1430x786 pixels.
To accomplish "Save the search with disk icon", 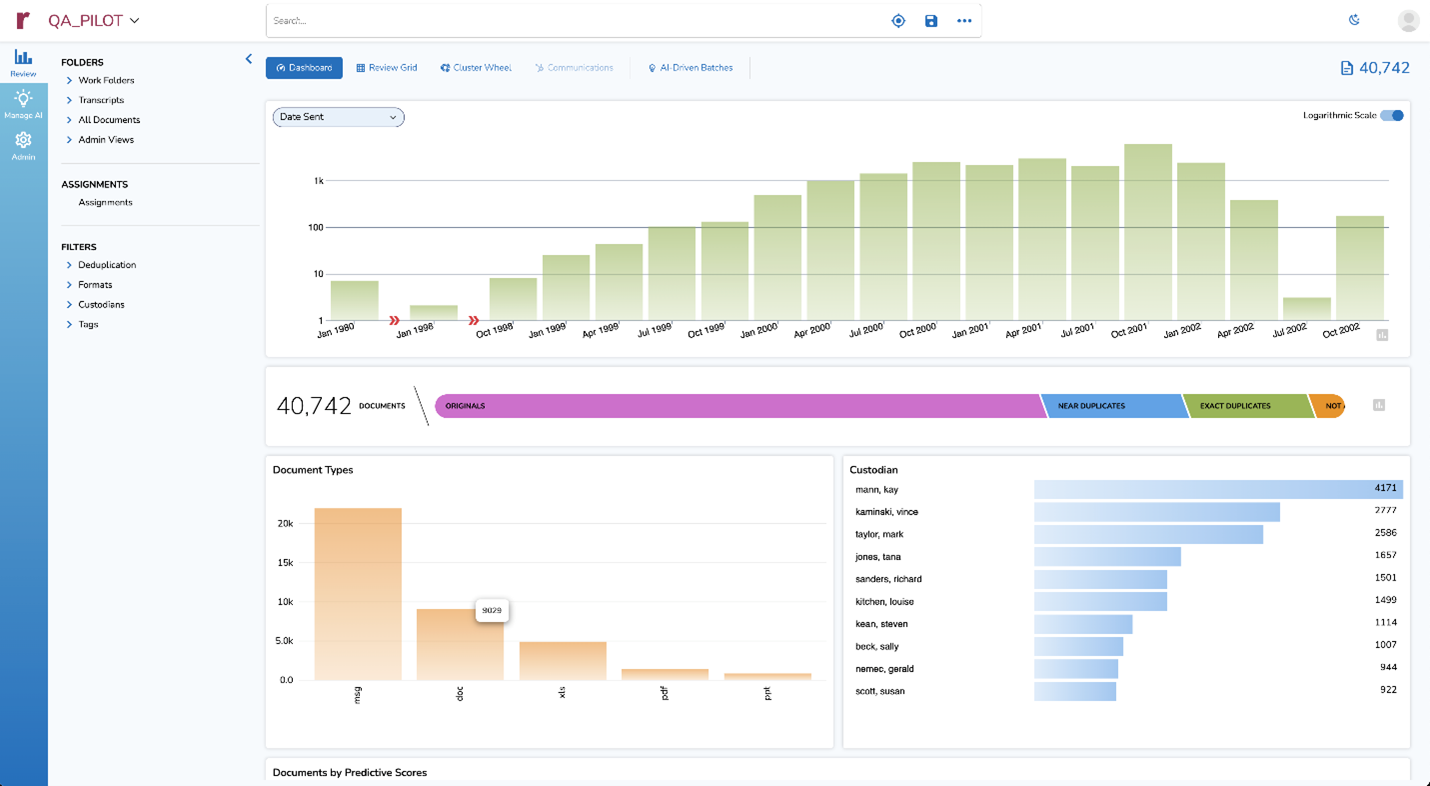I will pos(931,20).
